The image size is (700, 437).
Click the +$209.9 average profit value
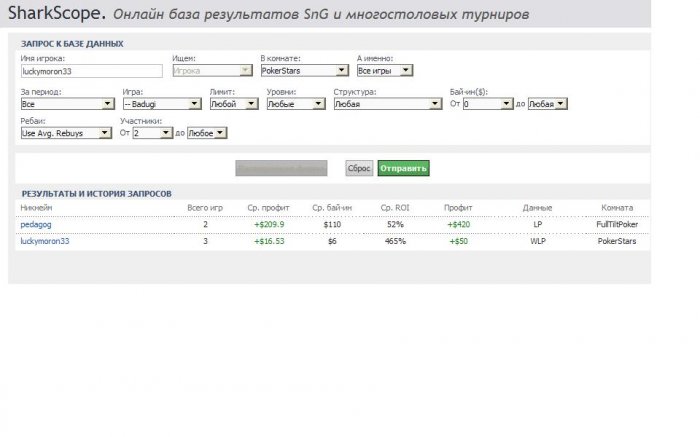269,225
